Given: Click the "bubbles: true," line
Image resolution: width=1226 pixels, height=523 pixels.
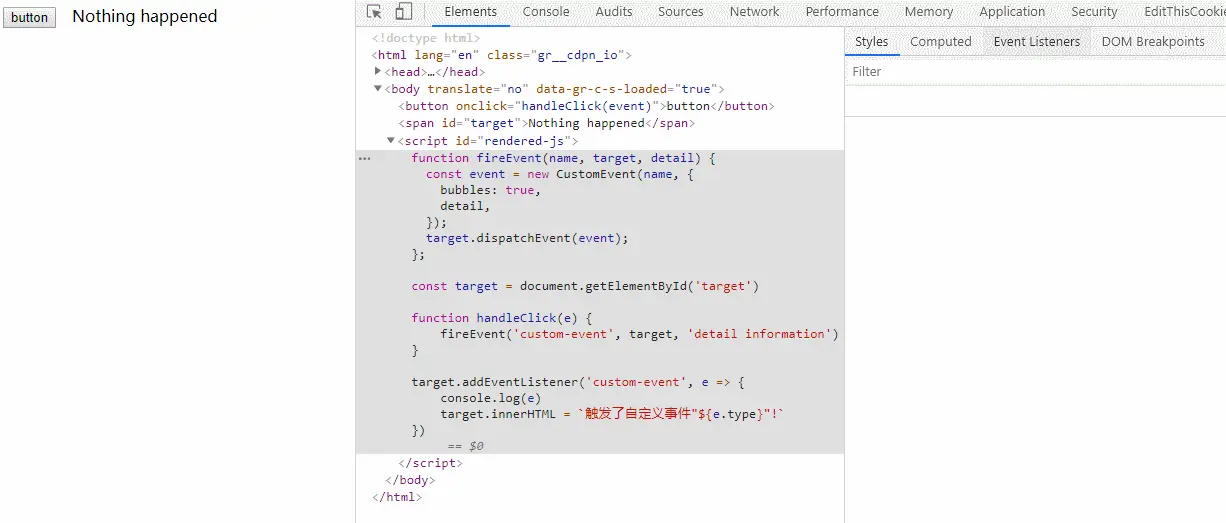Looking at the screenshot, I should click(490, 190).
